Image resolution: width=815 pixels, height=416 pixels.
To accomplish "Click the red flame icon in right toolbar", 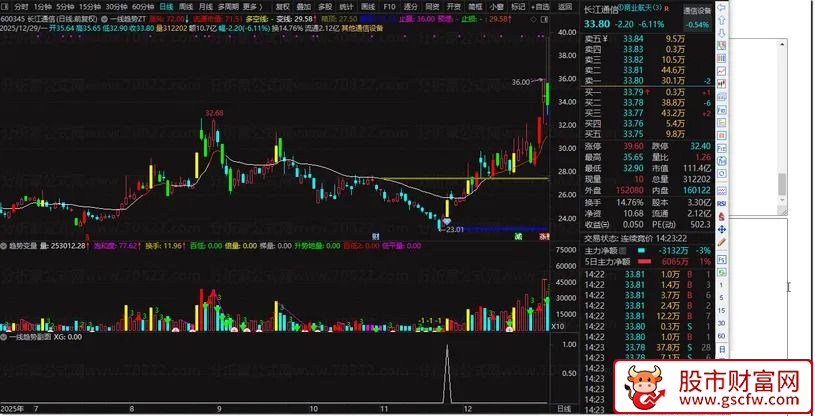I will [722, 216].
